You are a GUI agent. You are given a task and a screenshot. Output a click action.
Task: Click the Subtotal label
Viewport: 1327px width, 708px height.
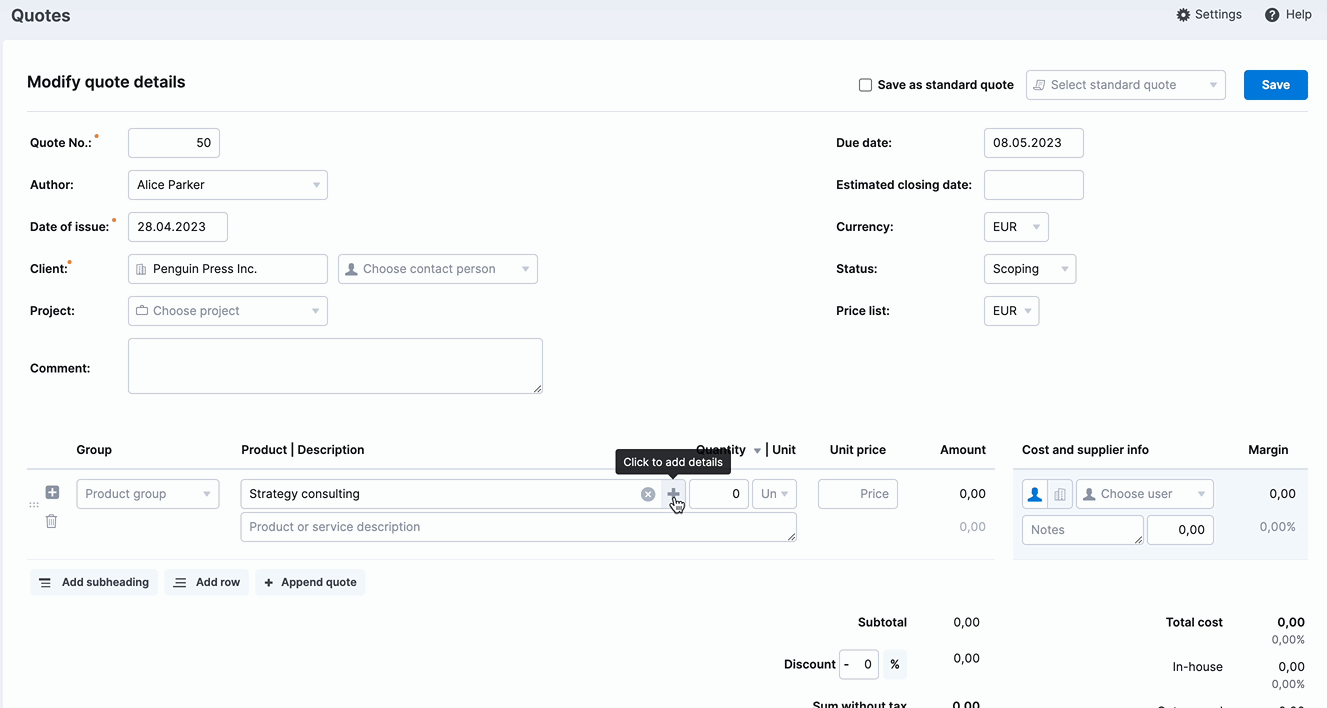pyautogui.click(x=882, y=622)
